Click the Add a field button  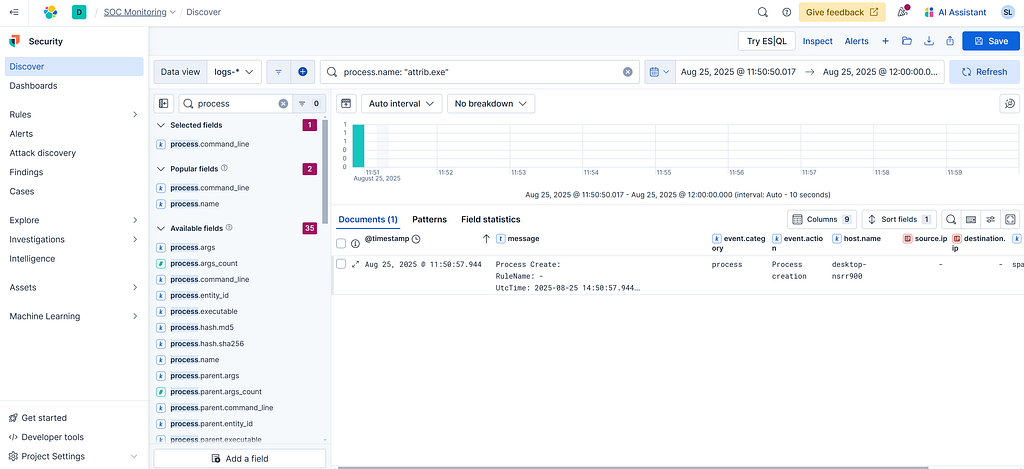click(239, 458)
